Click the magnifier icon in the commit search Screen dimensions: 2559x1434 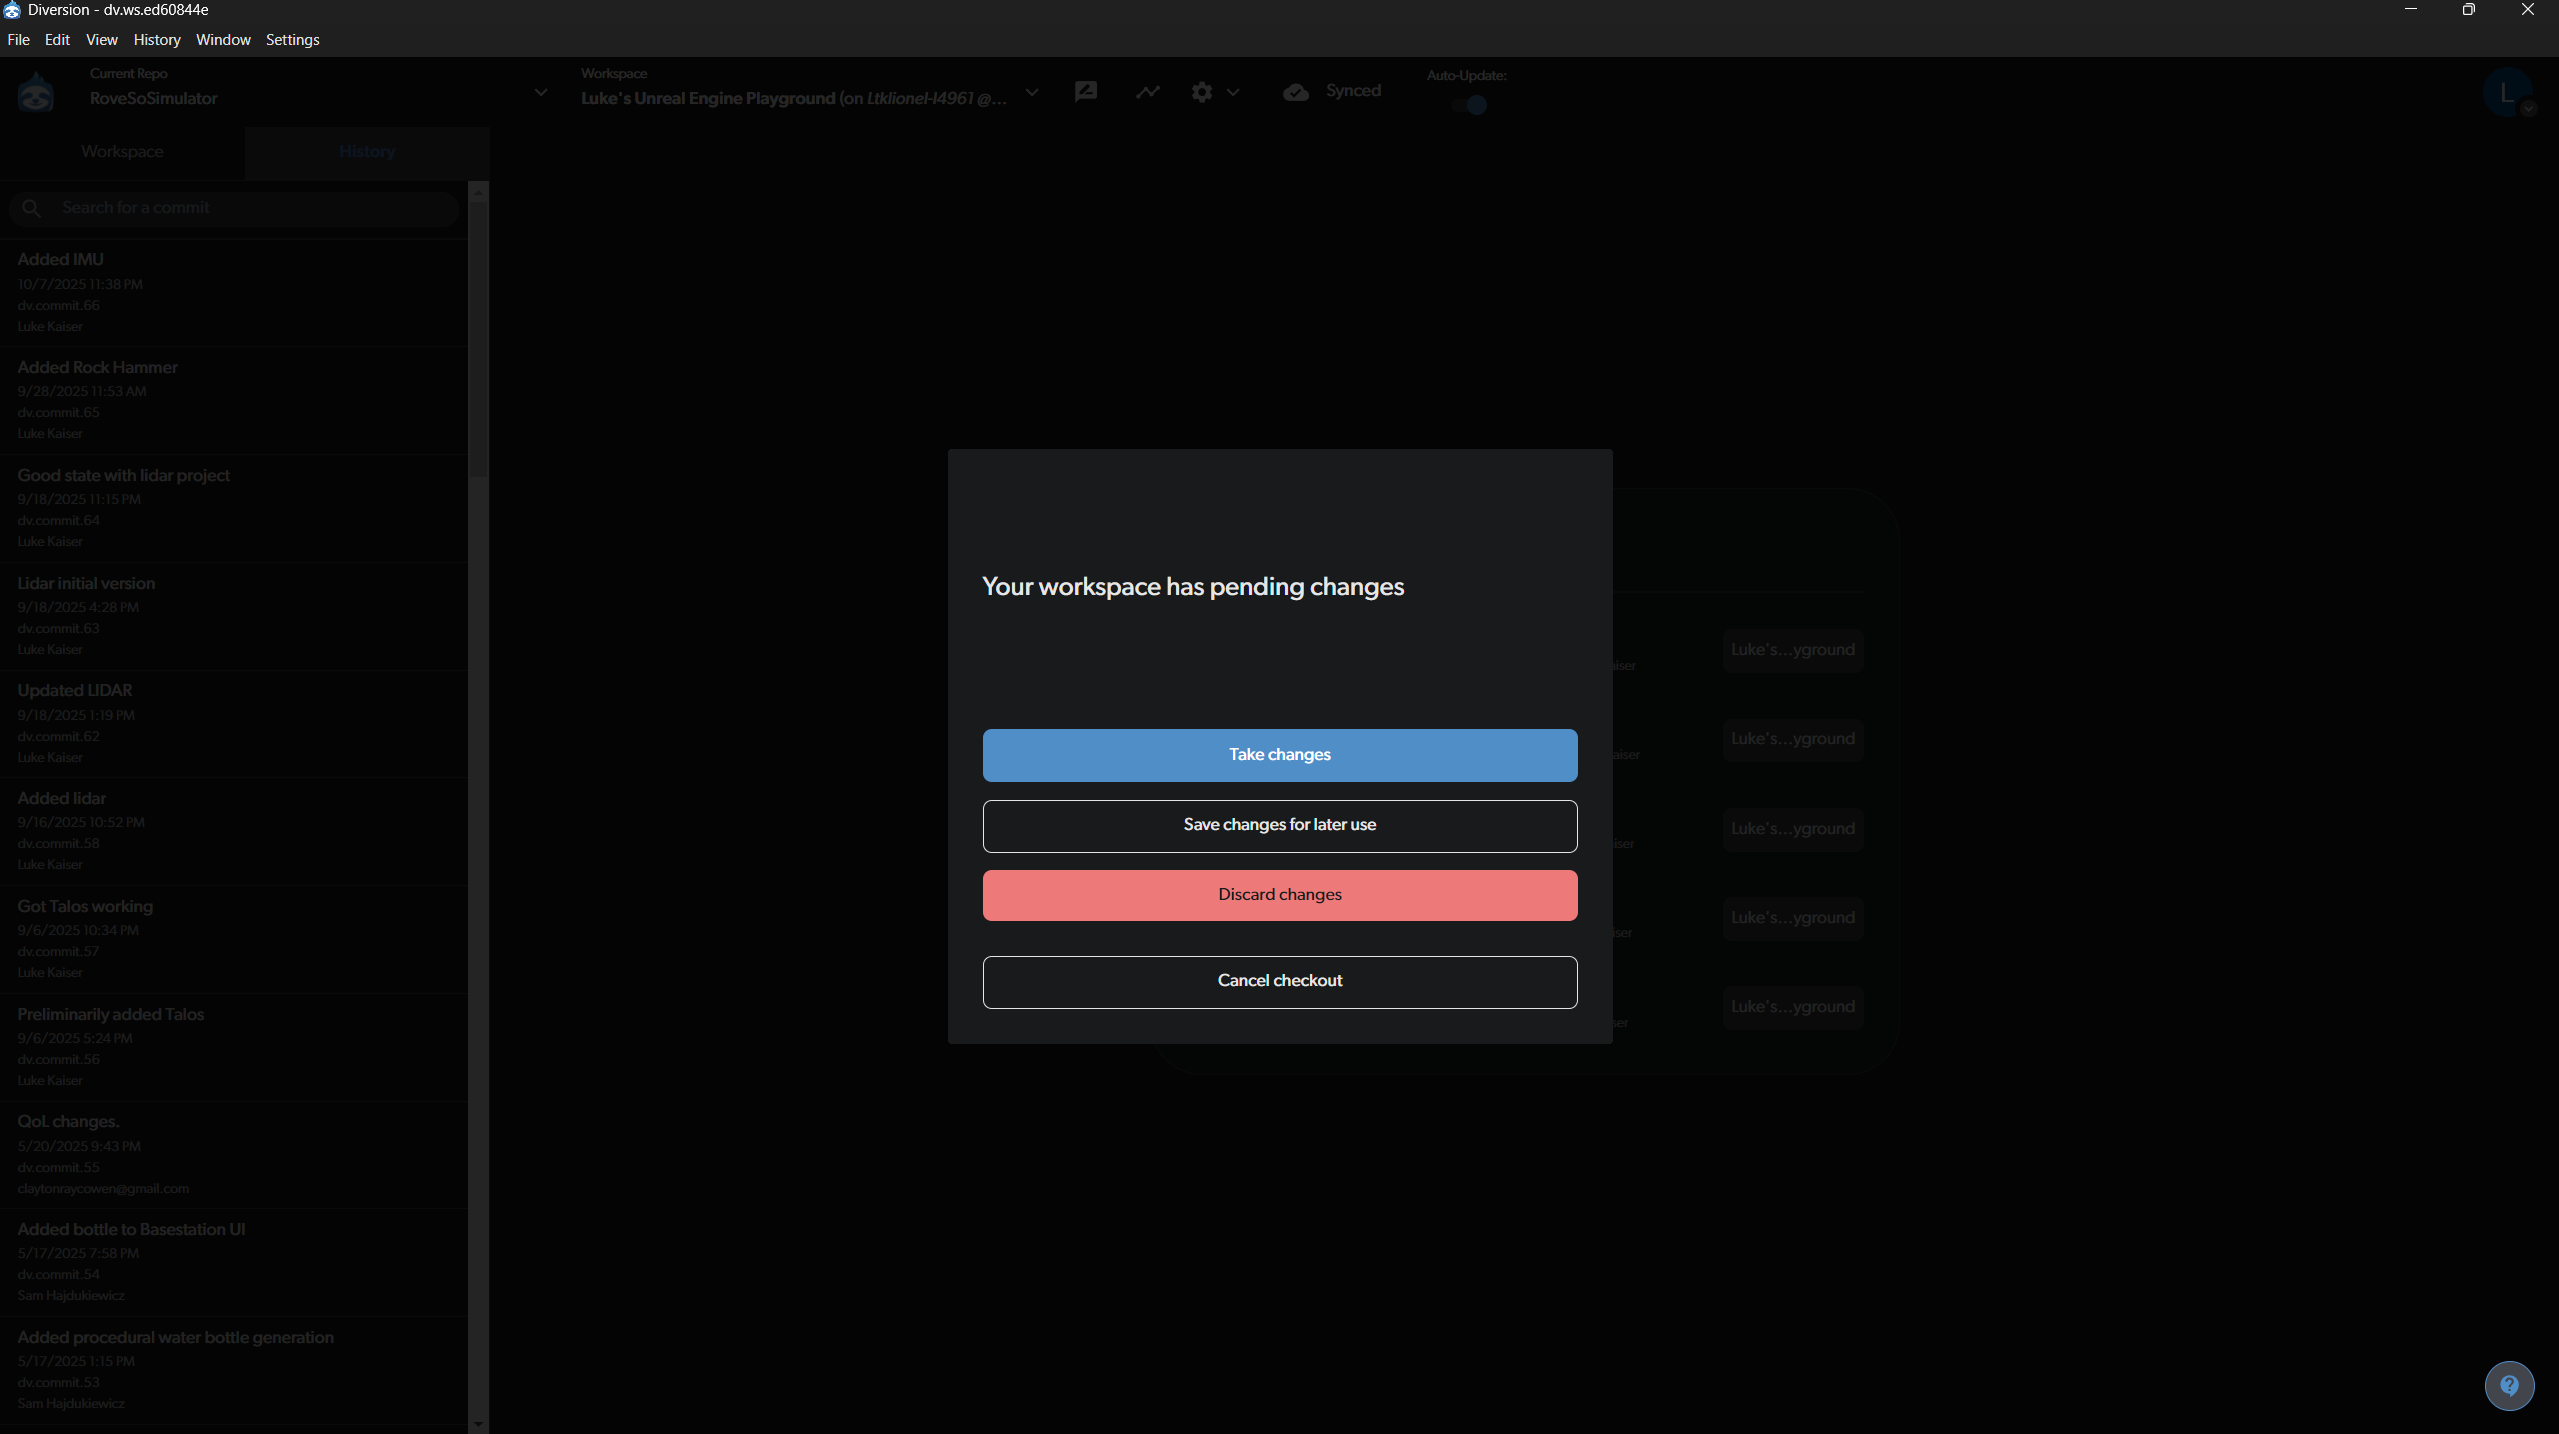point(31,207)
